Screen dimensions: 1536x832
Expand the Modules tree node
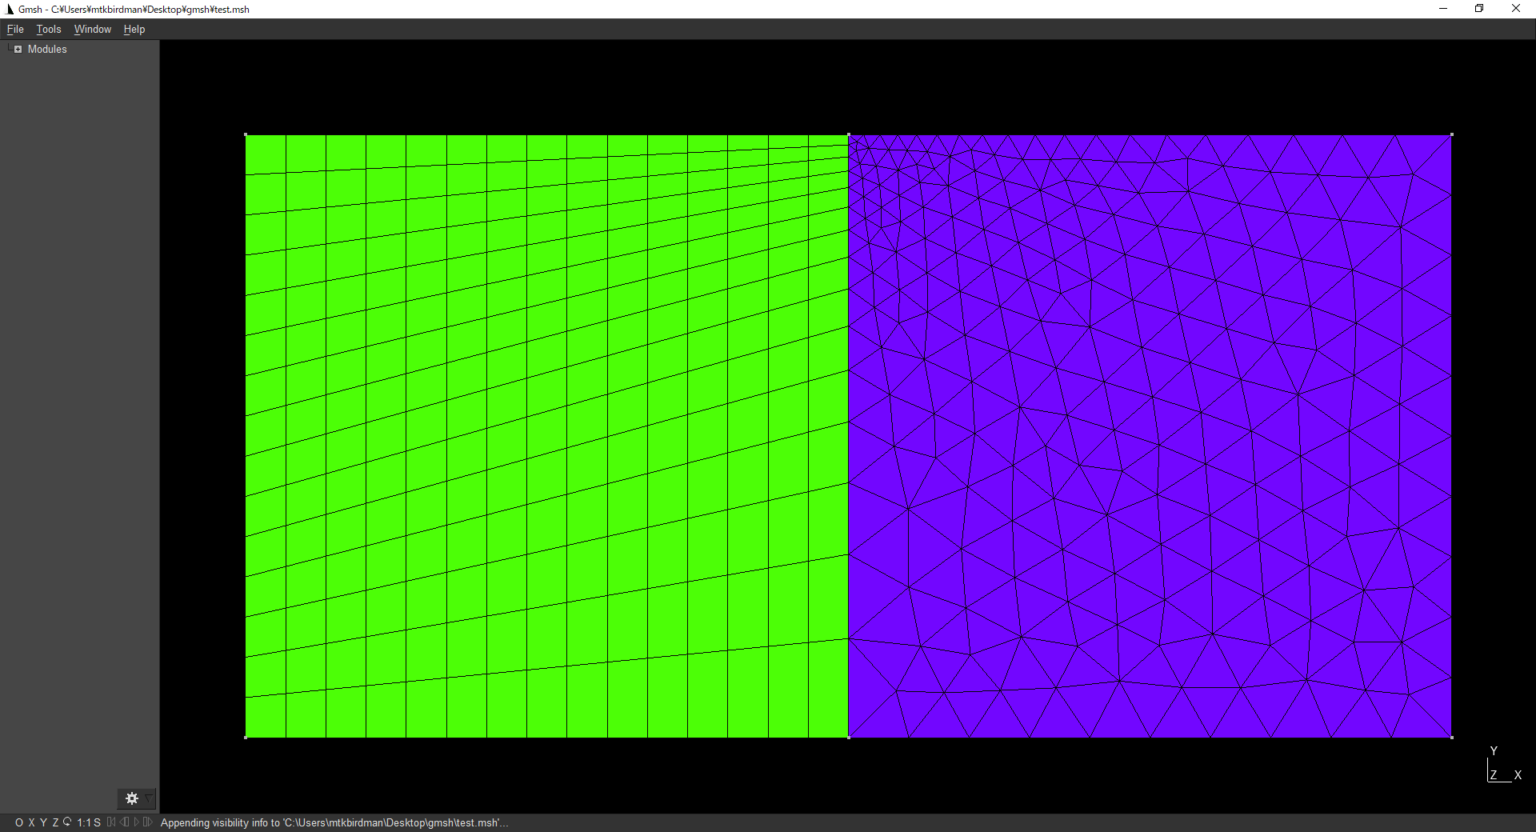17,49
